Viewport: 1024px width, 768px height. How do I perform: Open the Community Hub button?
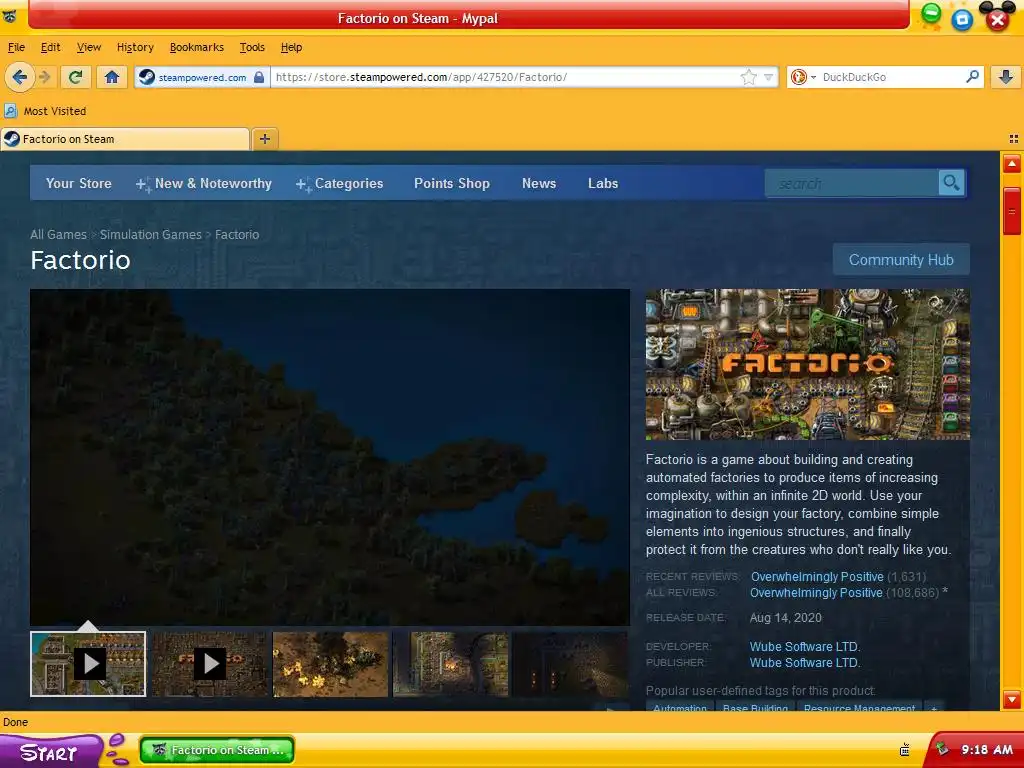[901, 260]
